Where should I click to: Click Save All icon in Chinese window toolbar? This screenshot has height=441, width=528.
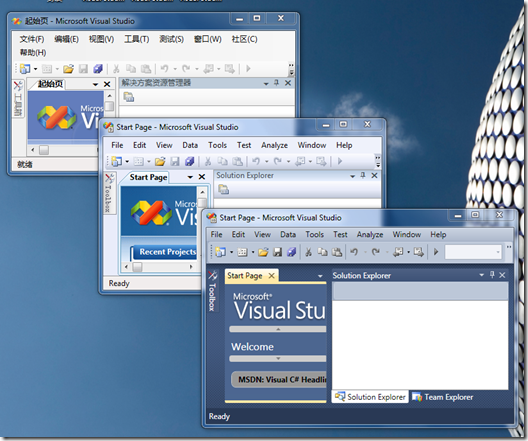coord(98,69)
